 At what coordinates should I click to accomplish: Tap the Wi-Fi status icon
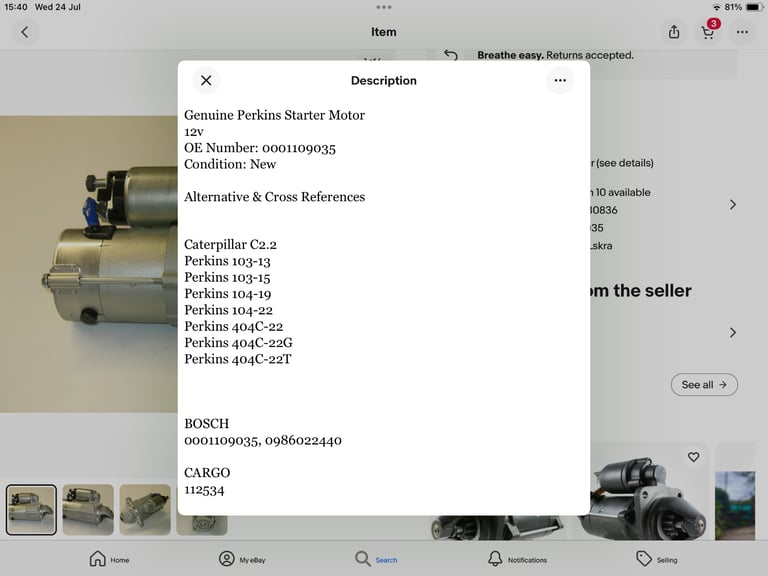click(x=717, y=7)
